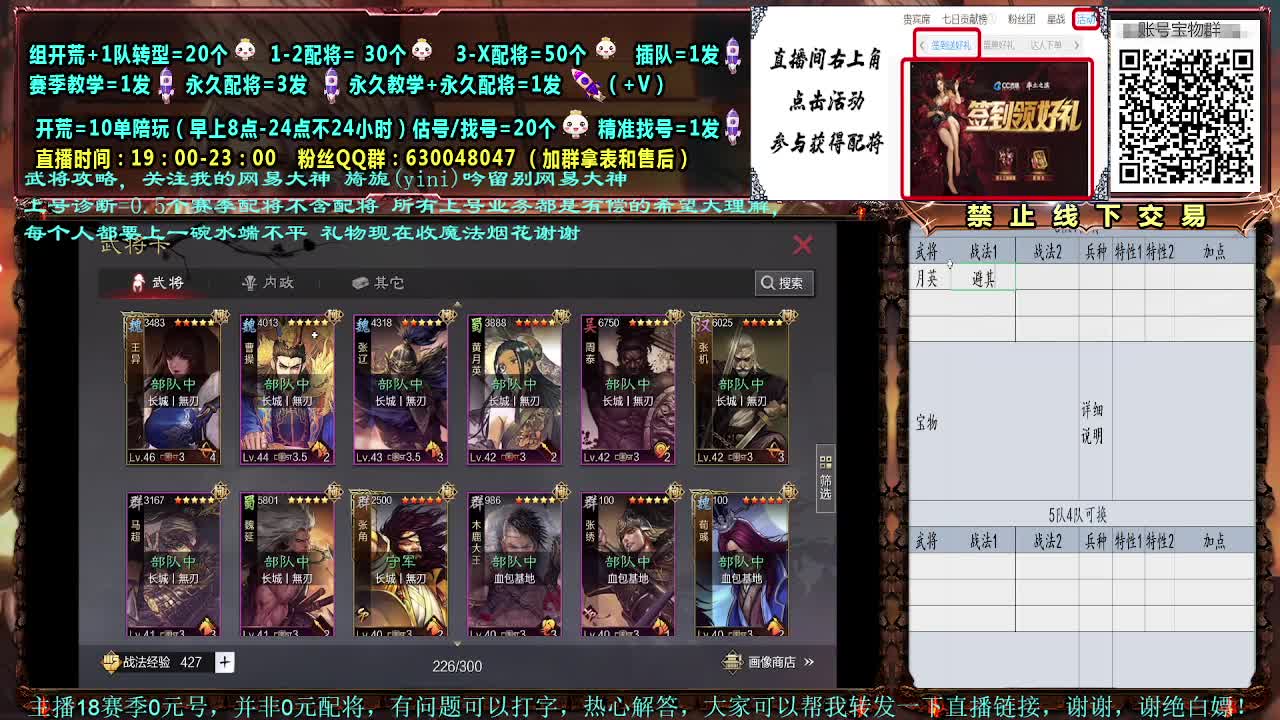Click the helmet icon on 武将 tab
This screenshot has width=1280, height=720.
[139, 283]
